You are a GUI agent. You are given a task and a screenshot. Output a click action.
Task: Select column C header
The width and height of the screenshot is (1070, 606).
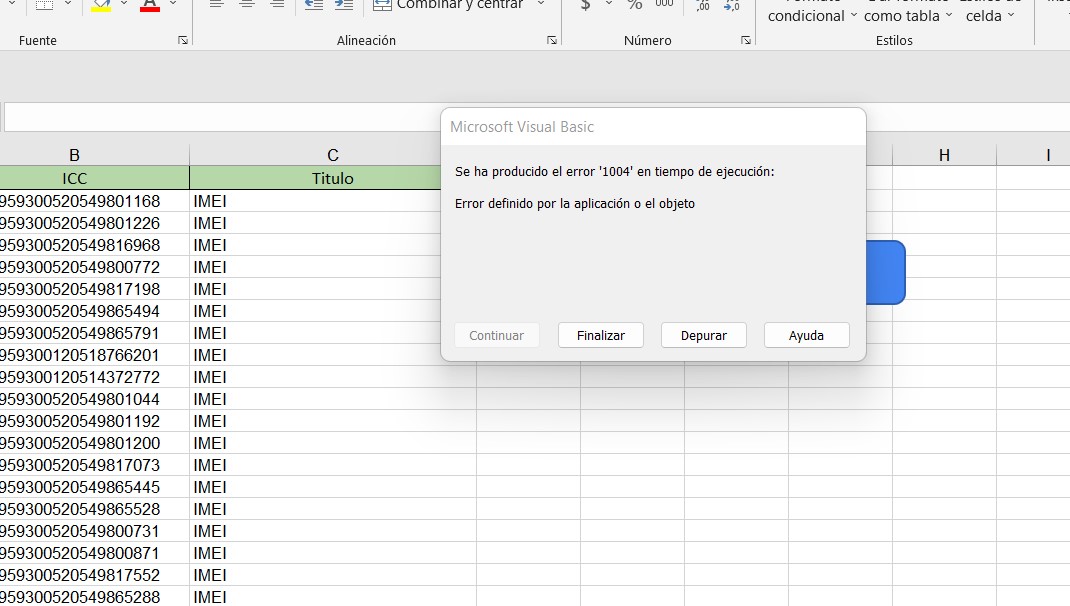click(332, 155)
